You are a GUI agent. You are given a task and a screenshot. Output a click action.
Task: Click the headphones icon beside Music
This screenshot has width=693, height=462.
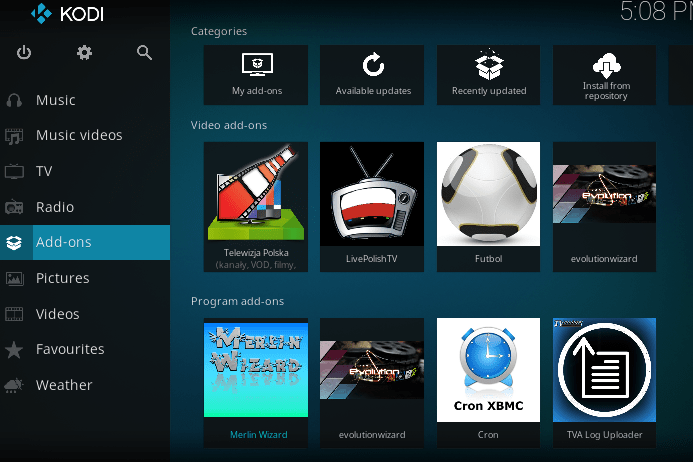(x=14, y=100)
